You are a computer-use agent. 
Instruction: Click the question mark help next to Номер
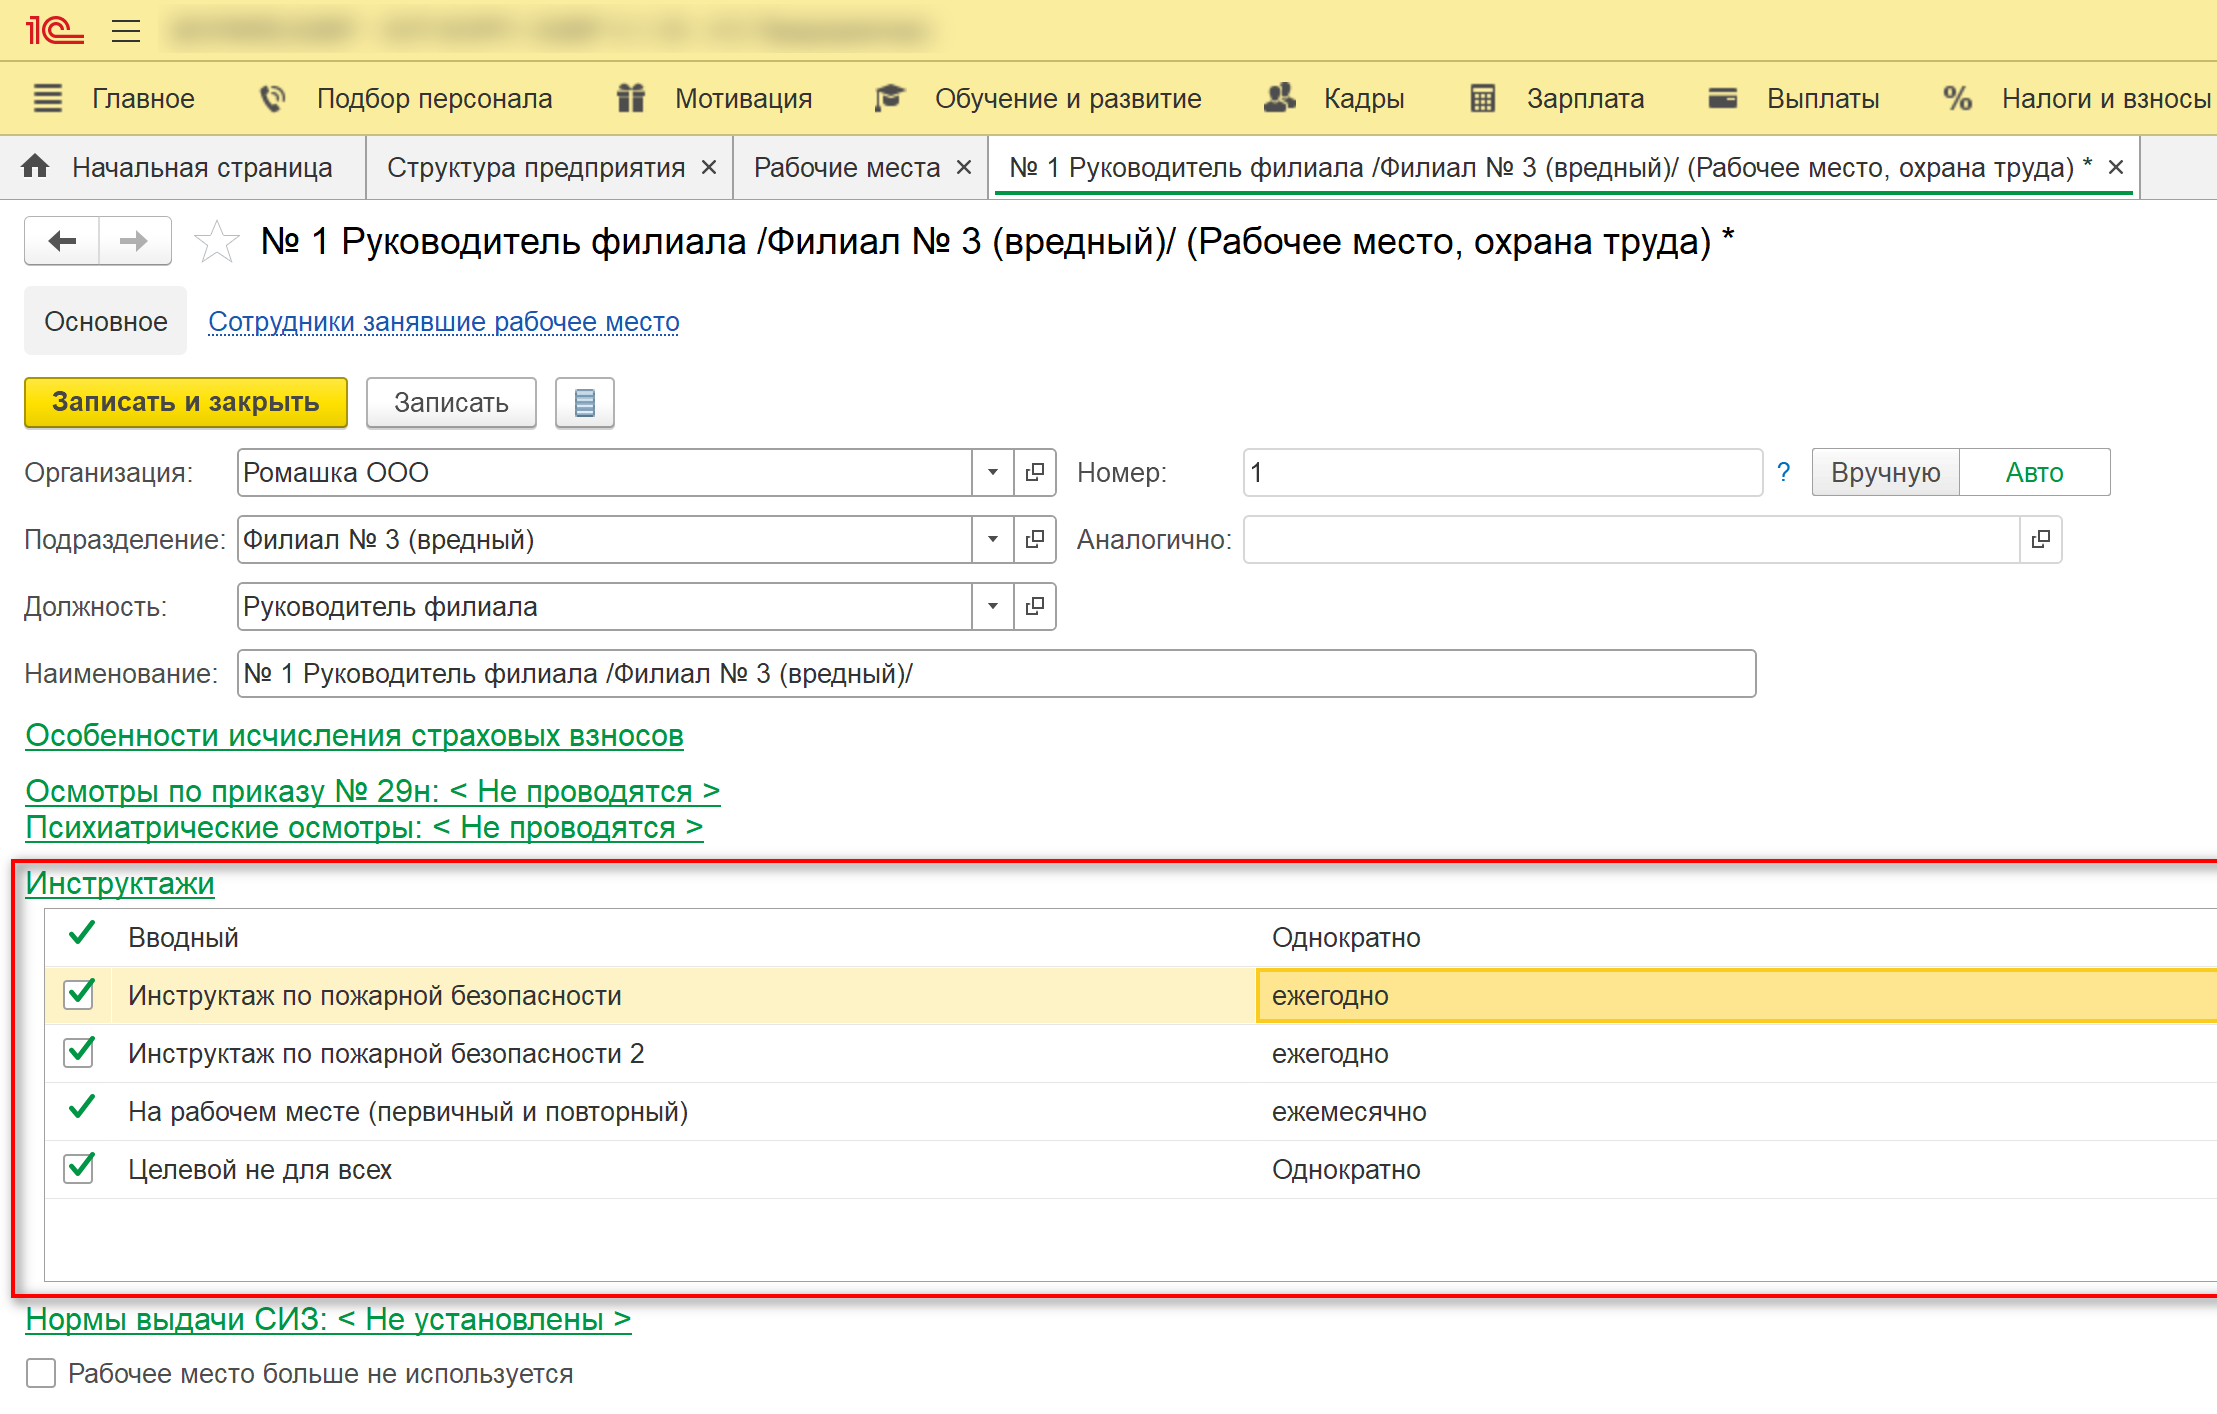(x=1783, y=472)
